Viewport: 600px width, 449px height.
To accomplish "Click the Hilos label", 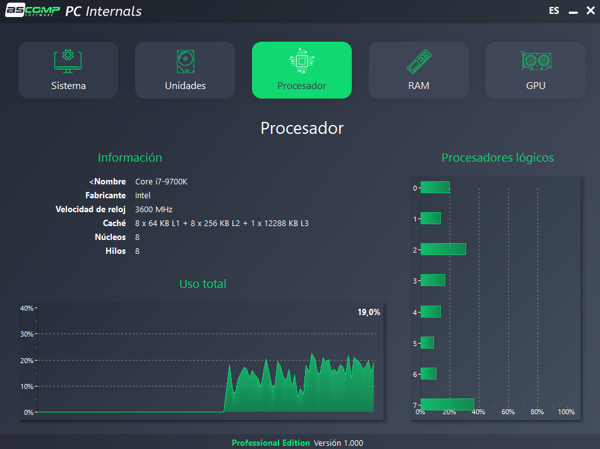I will (116, 251).
